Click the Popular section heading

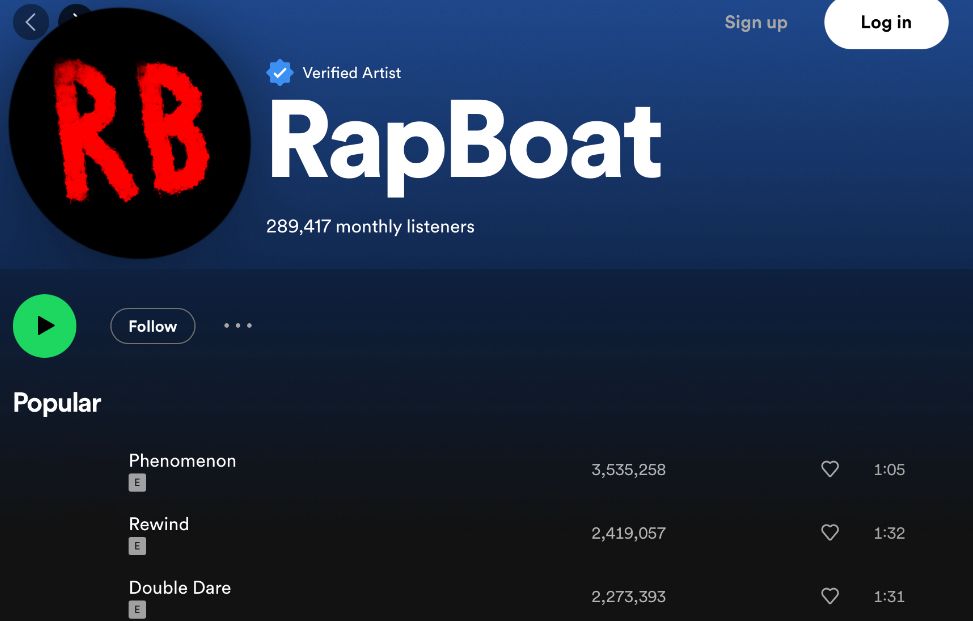(x=57, y=403)
